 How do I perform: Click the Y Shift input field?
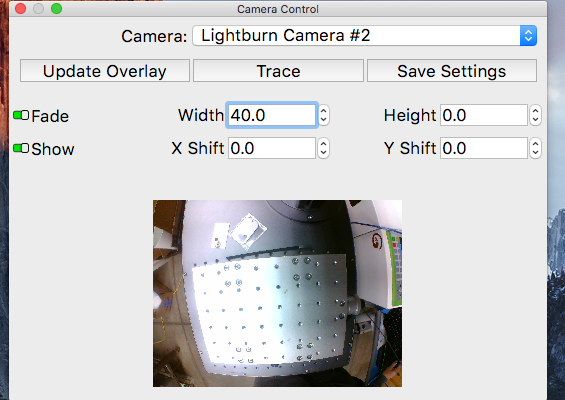click(x=484, y=148)
